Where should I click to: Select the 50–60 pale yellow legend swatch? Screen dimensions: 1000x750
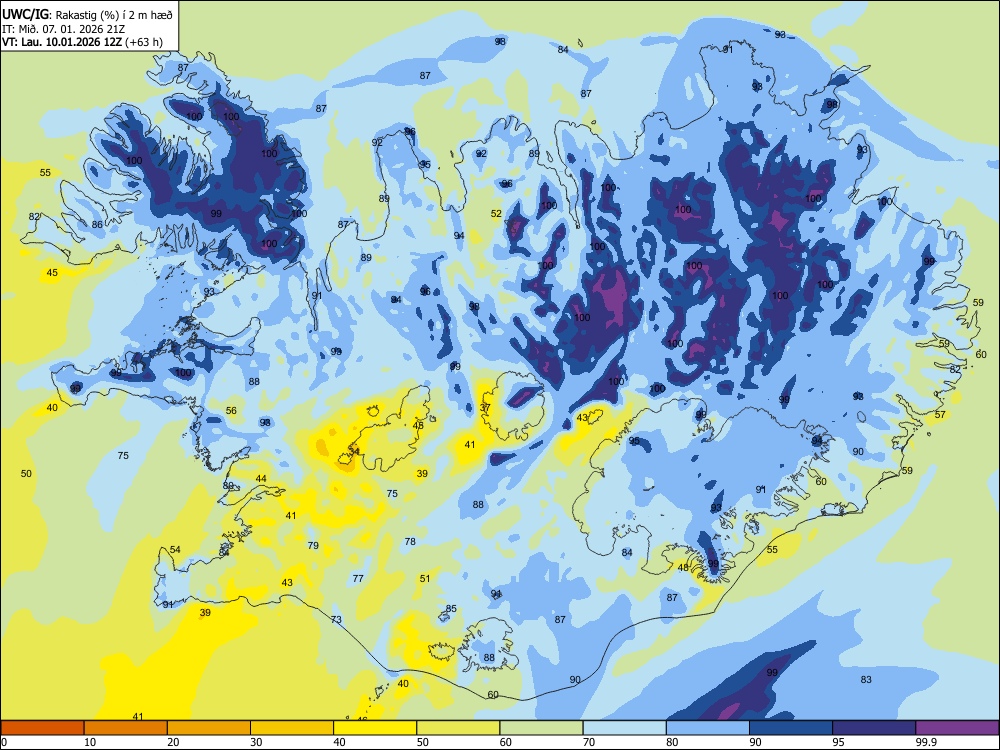[x=458, y=728]
